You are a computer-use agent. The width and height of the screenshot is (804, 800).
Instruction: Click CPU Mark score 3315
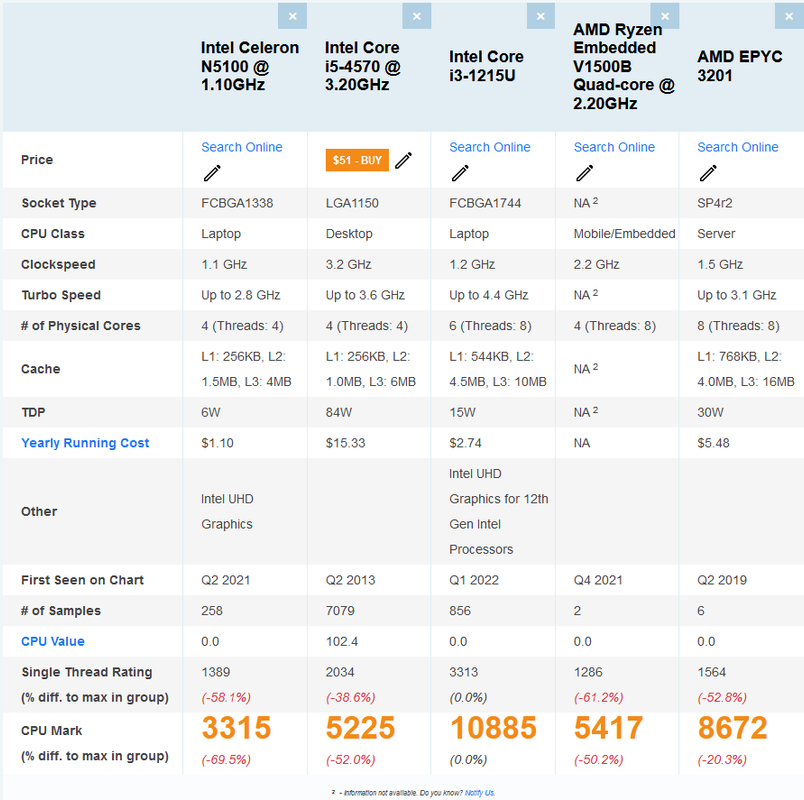tap(236, 728)
